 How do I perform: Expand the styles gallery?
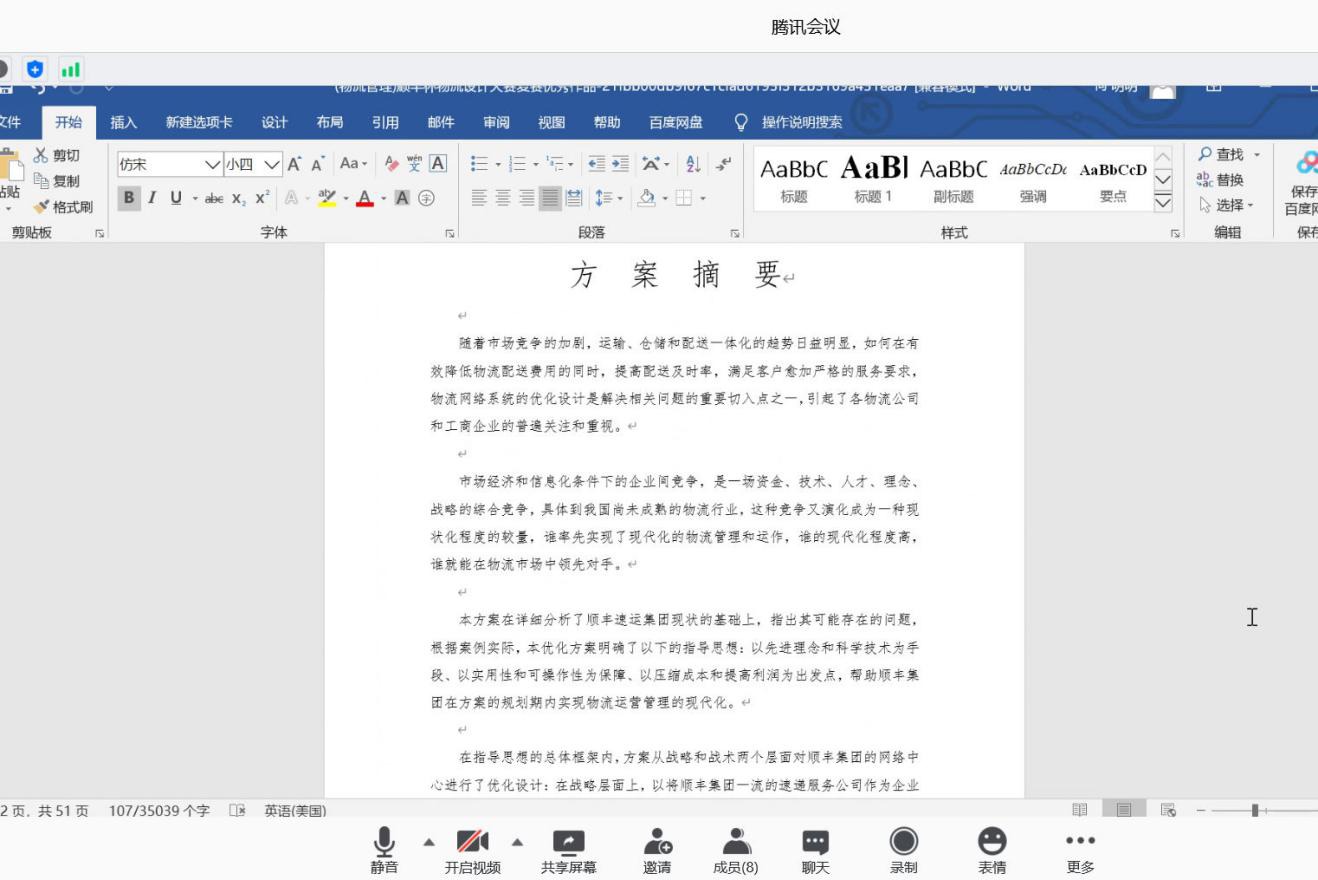click(x=1163, y=203)
